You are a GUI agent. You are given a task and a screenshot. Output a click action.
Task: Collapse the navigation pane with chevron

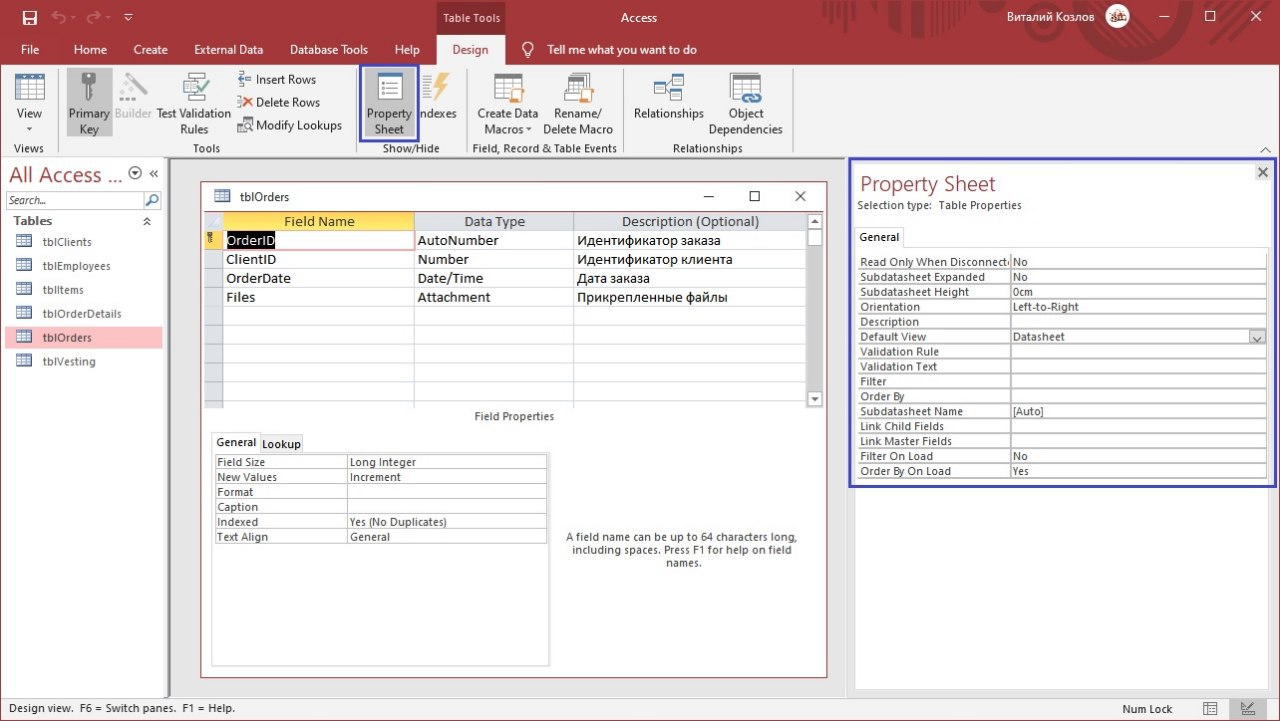click(x=154, y=174)
